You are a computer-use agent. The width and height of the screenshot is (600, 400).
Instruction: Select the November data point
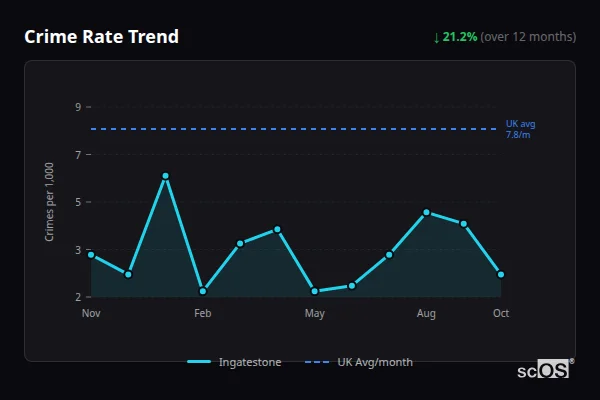tap(91, 255)
